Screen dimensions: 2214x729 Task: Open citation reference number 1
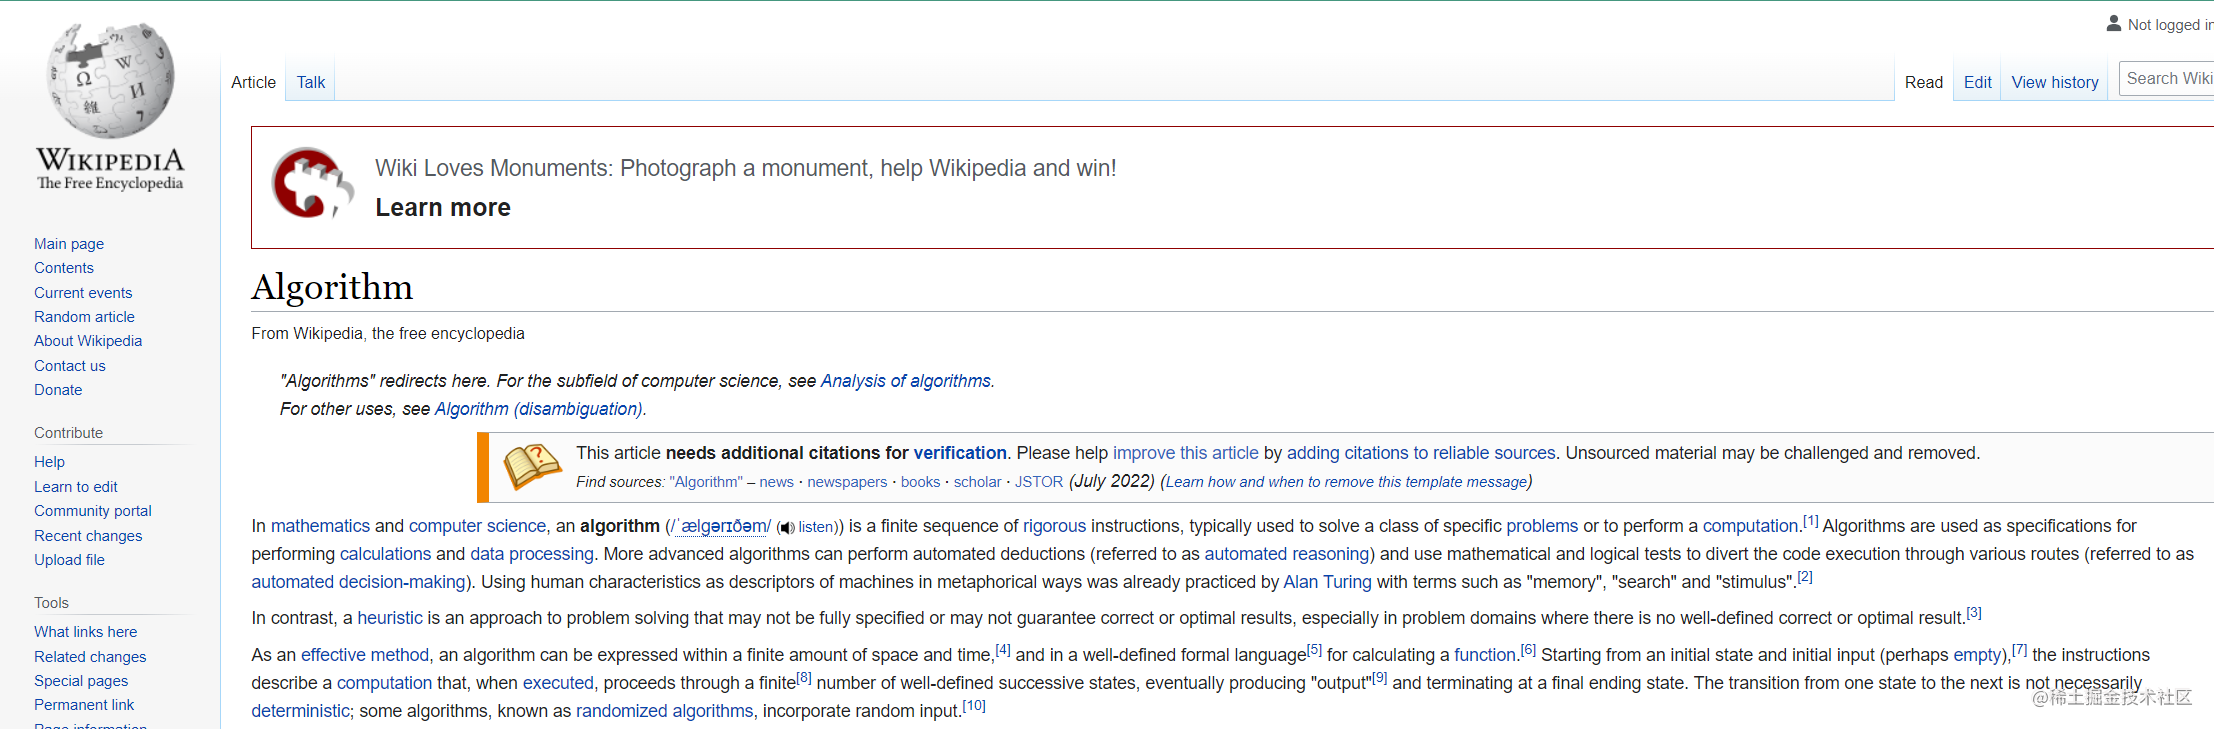(1810, 521)
